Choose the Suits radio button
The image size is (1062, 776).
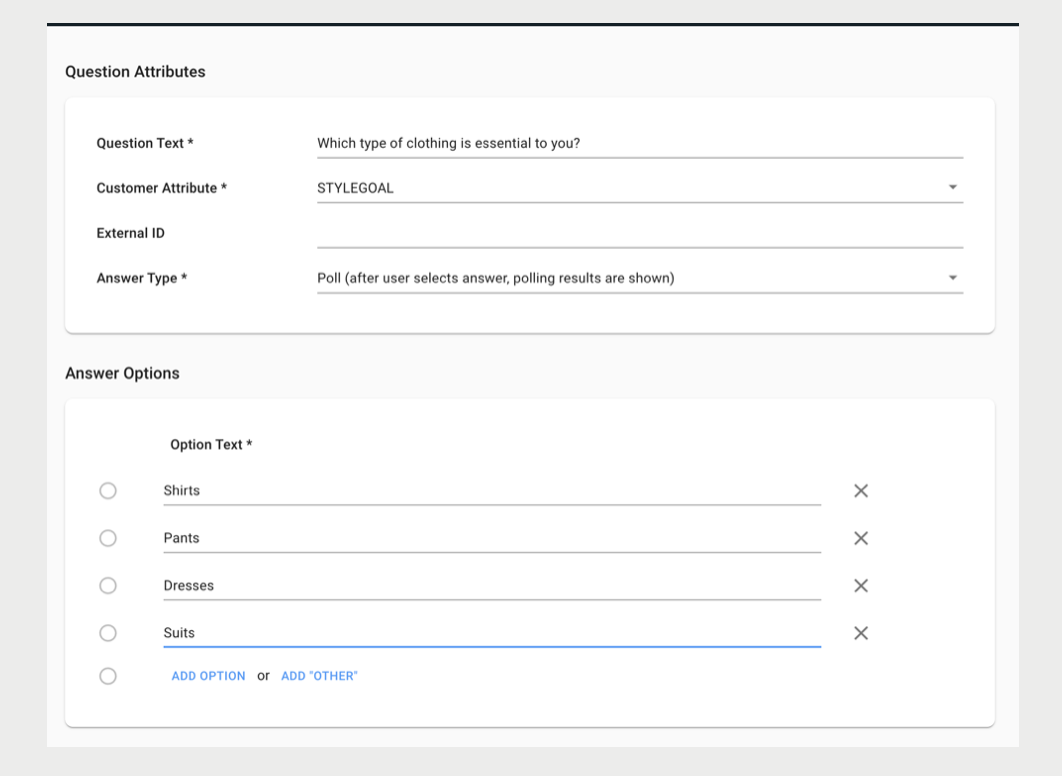click(x=108, y=632)
